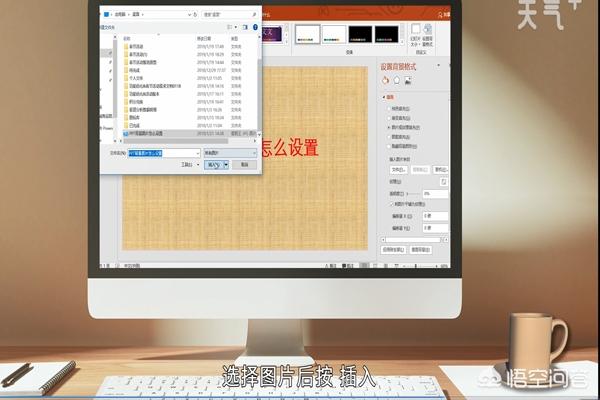Adjust the transparency slider in the Format Background pane

(x=413, y=194)
